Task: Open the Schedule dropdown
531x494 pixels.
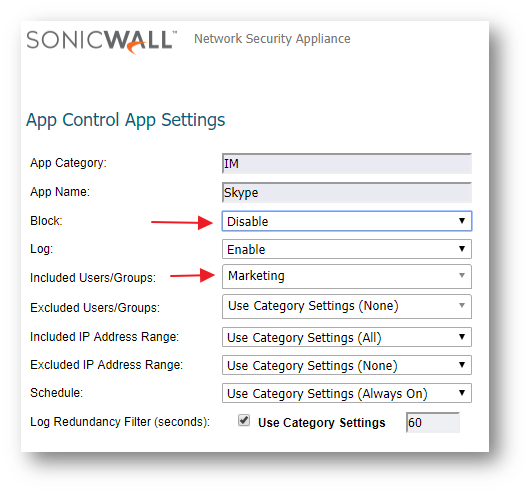Action: point(347,393)
